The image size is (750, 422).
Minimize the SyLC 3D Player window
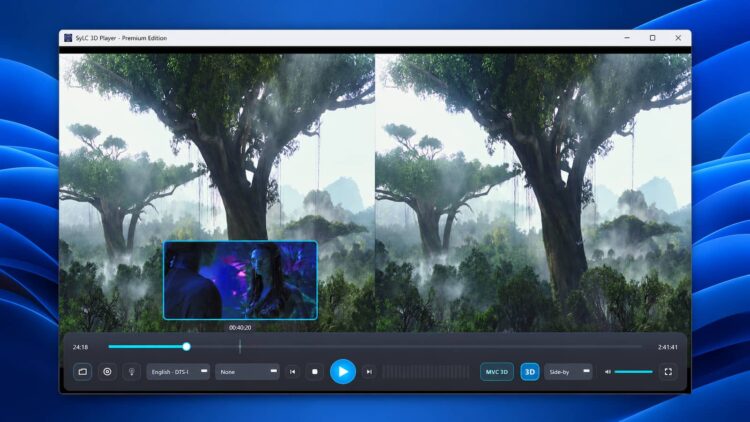tap(627, 38)
